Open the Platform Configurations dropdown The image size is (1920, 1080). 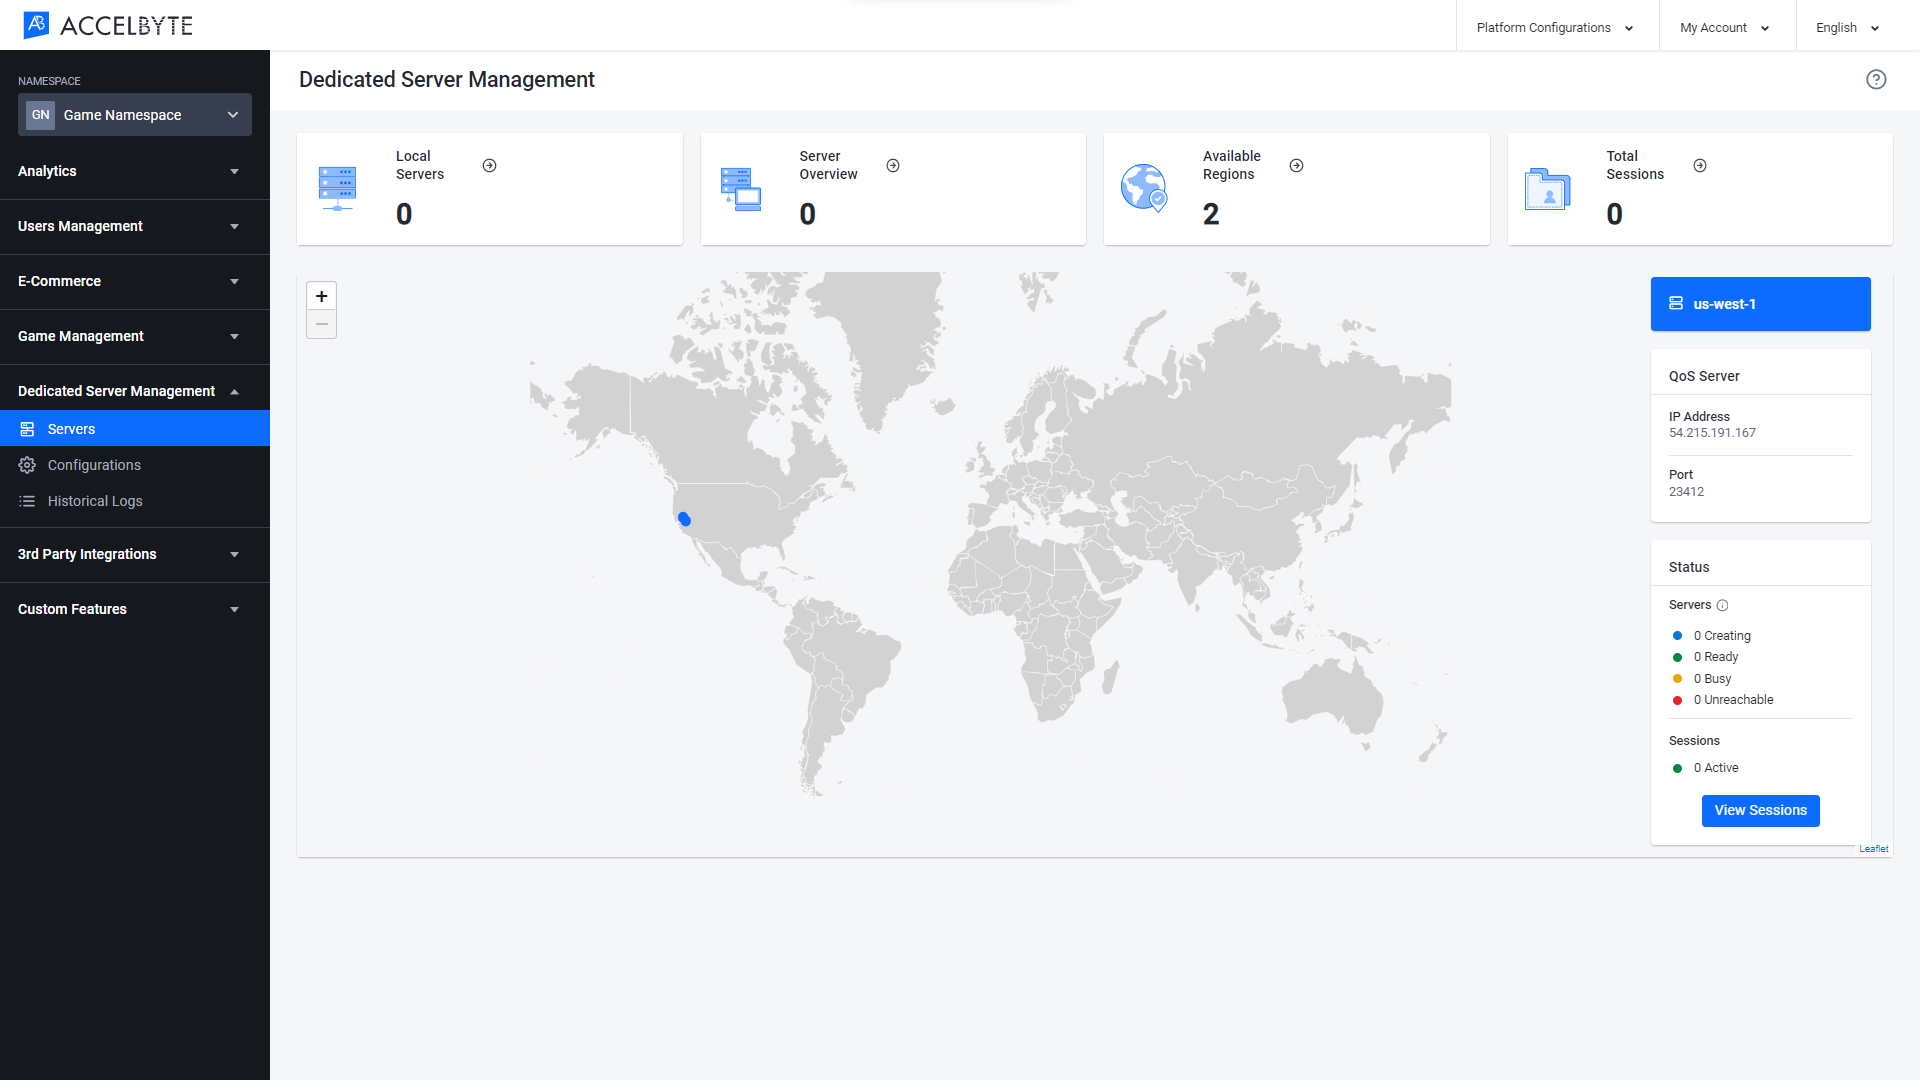(x=1556, y=27)
